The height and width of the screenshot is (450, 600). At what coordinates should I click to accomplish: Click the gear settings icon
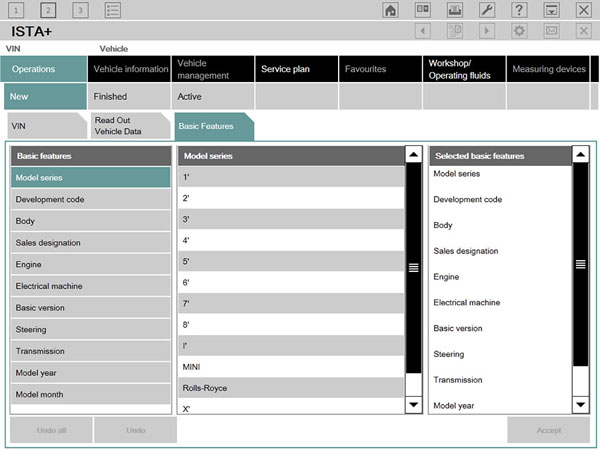tap(519, 31)
